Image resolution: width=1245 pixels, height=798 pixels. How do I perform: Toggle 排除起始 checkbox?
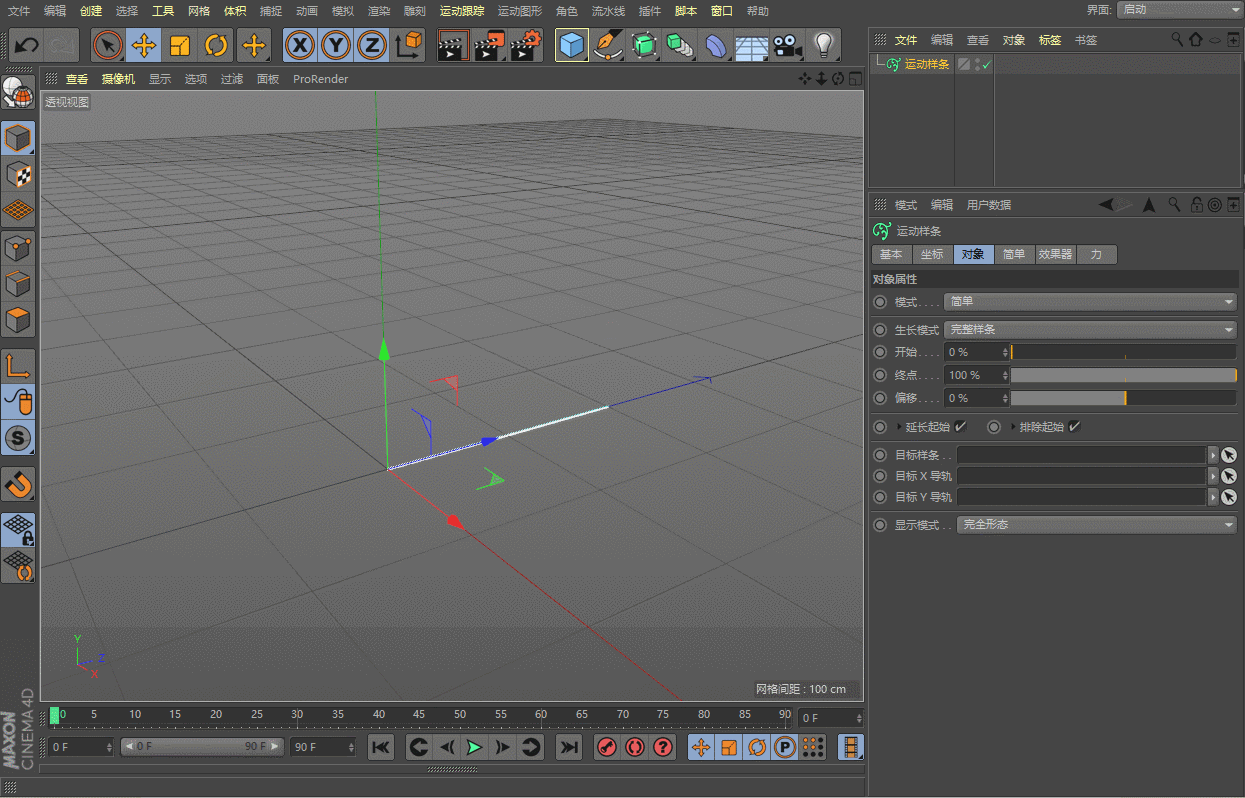point(1074,427)
